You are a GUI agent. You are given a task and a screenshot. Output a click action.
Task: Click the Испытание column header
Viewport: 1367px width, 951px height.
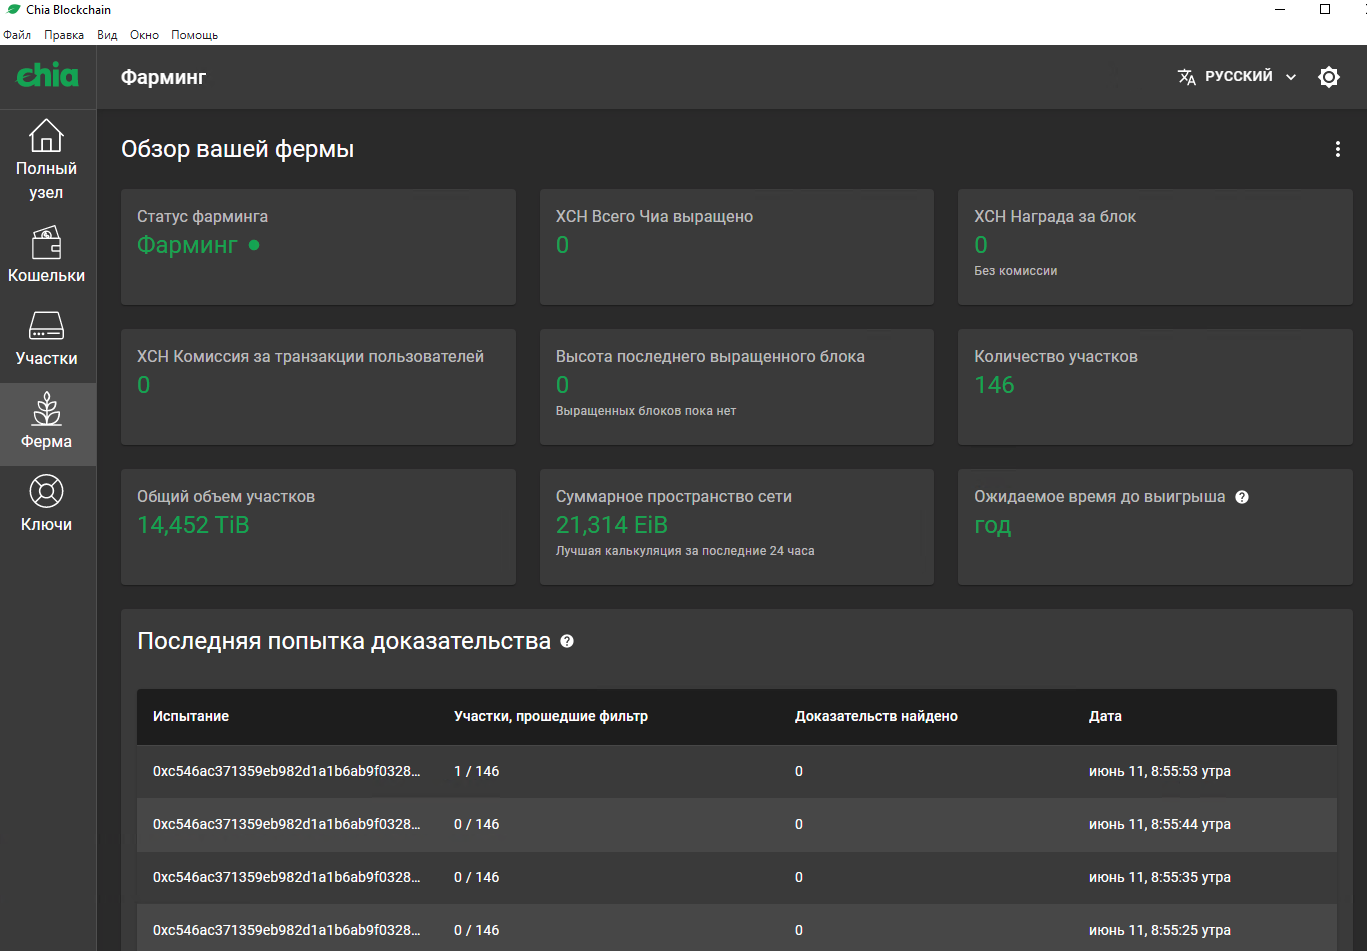click(191, 716)
